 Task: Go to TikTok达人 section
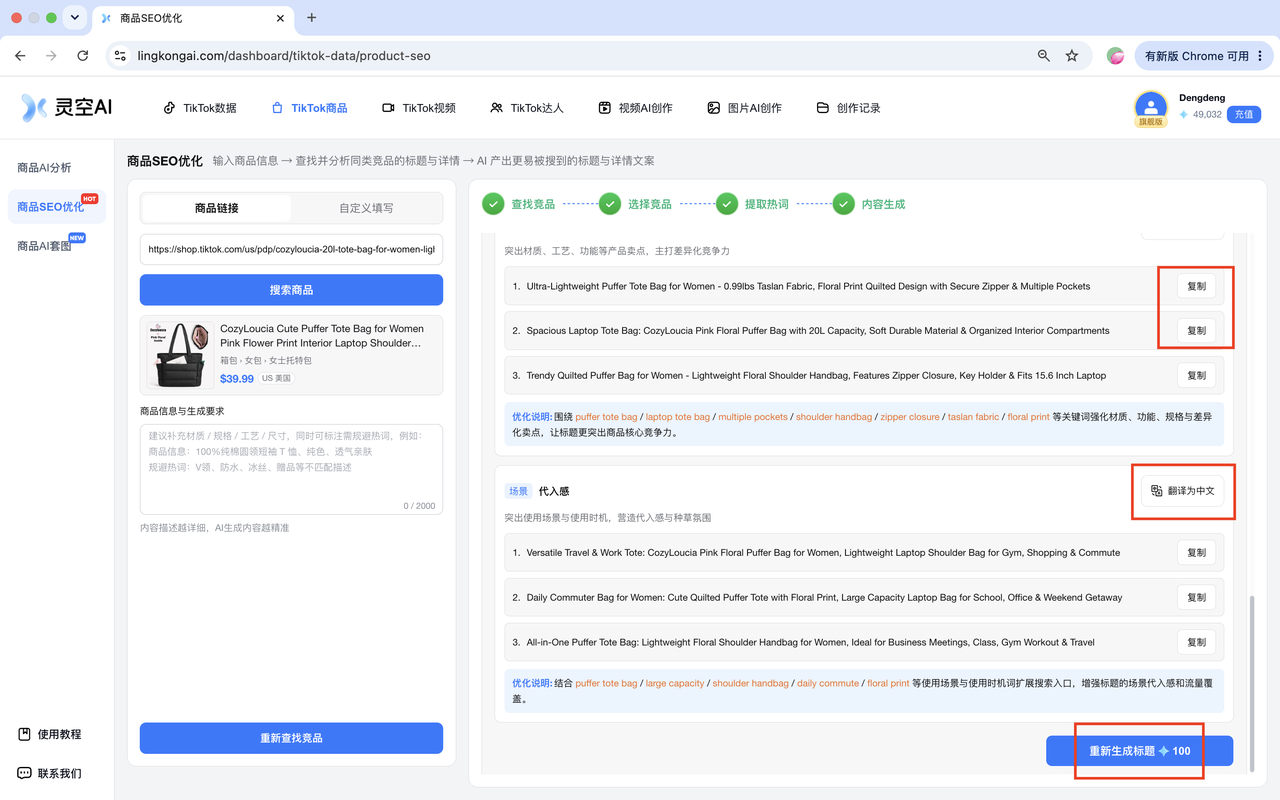click(527, 108)
